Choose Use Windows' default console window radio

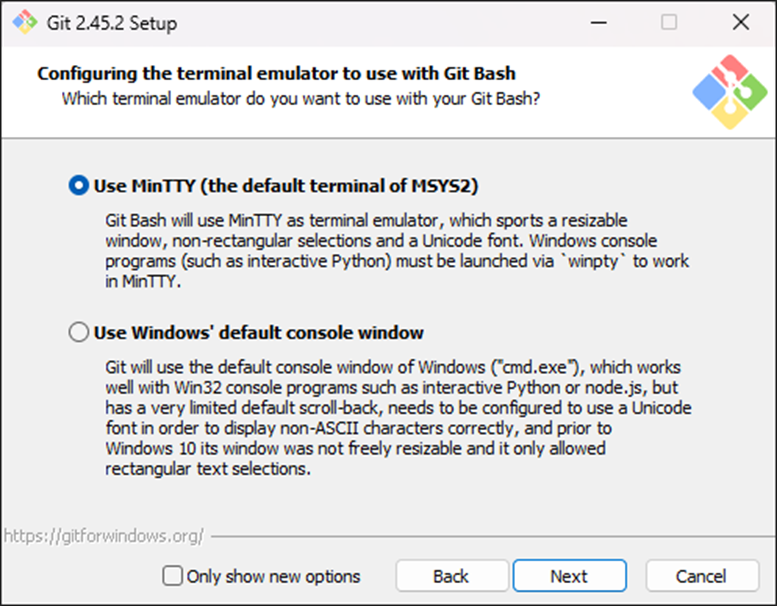pyautogui.click(x=79, y=333)
